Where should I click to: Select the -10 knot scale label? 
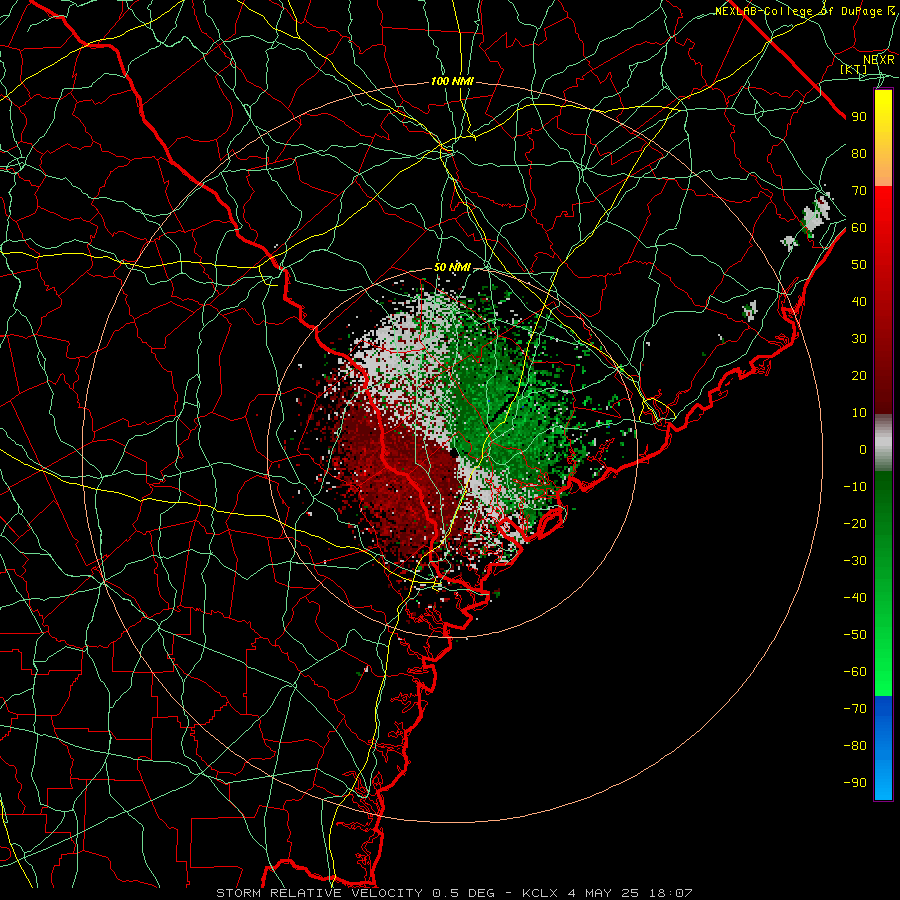click(x=855, y=487)
